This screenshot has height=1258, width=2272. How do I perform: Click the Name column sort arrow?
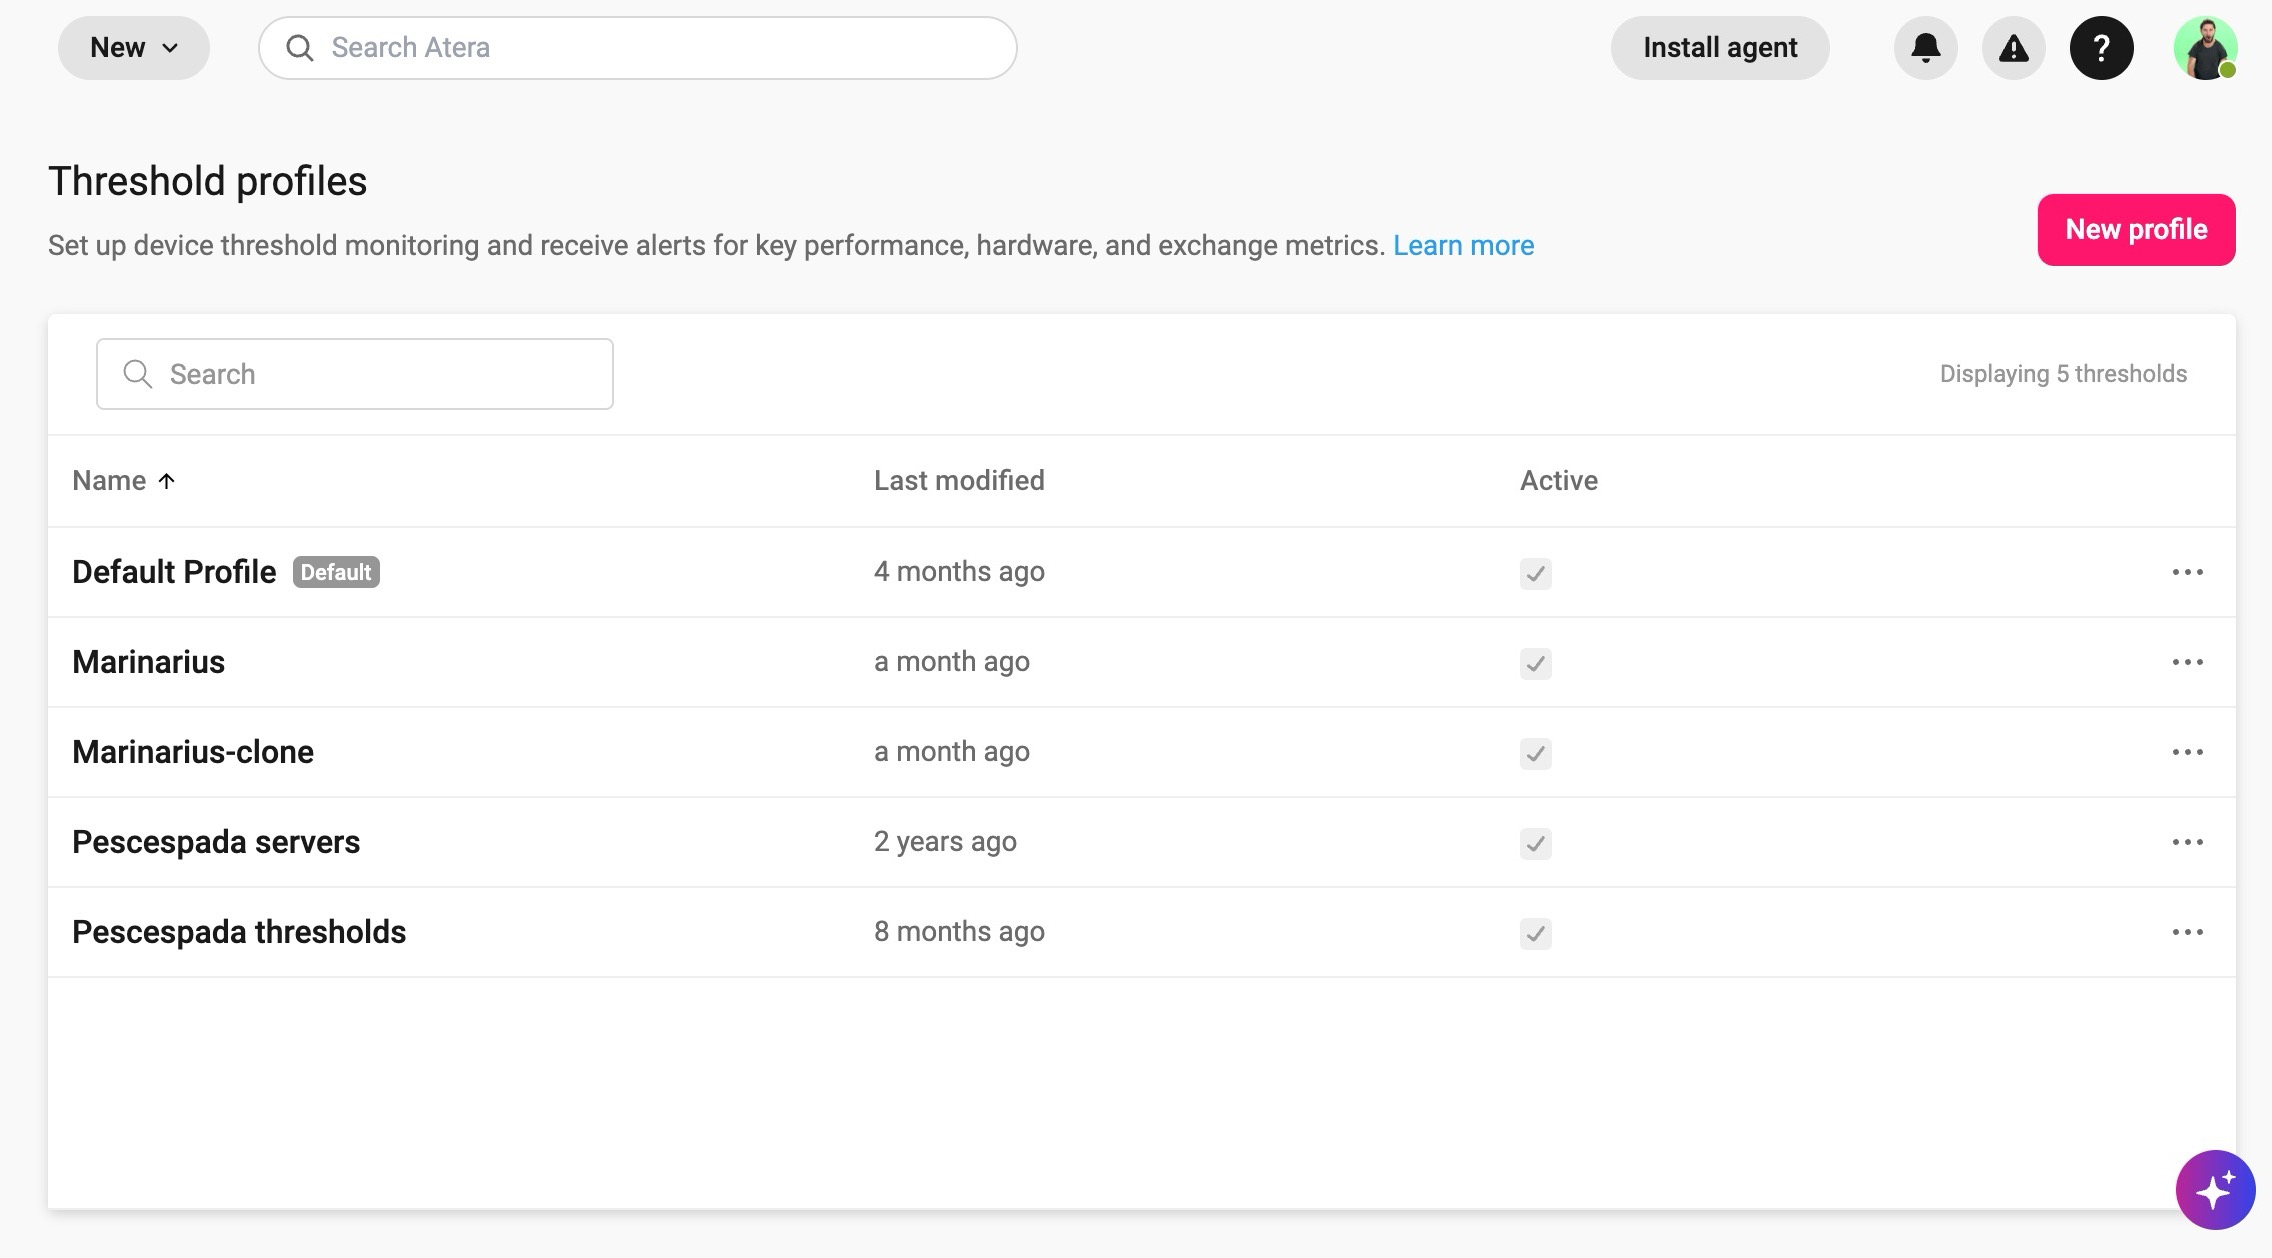click(x=167, y=481)
